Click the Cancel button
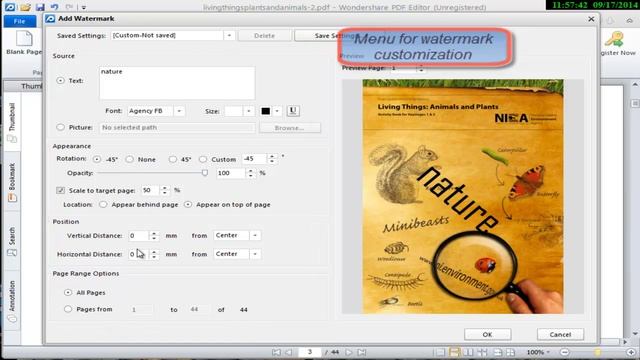 pos(560,334)
